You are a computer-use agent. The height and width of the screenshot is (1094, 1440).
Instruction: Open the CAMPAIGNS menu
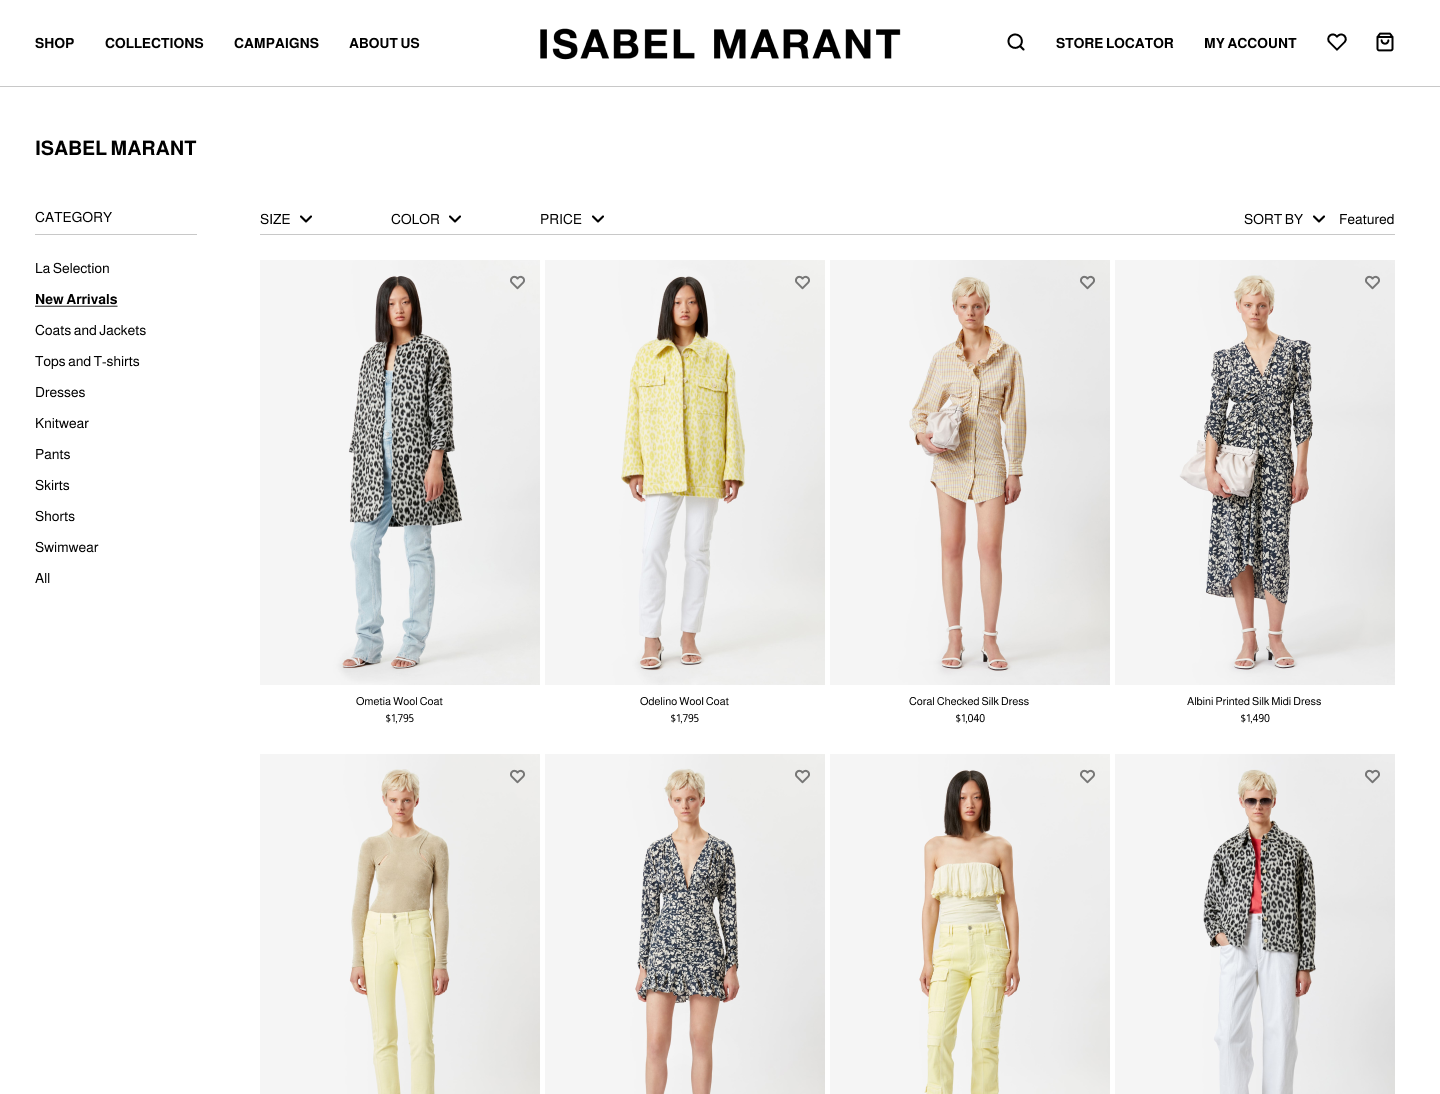tap(276, 43)
